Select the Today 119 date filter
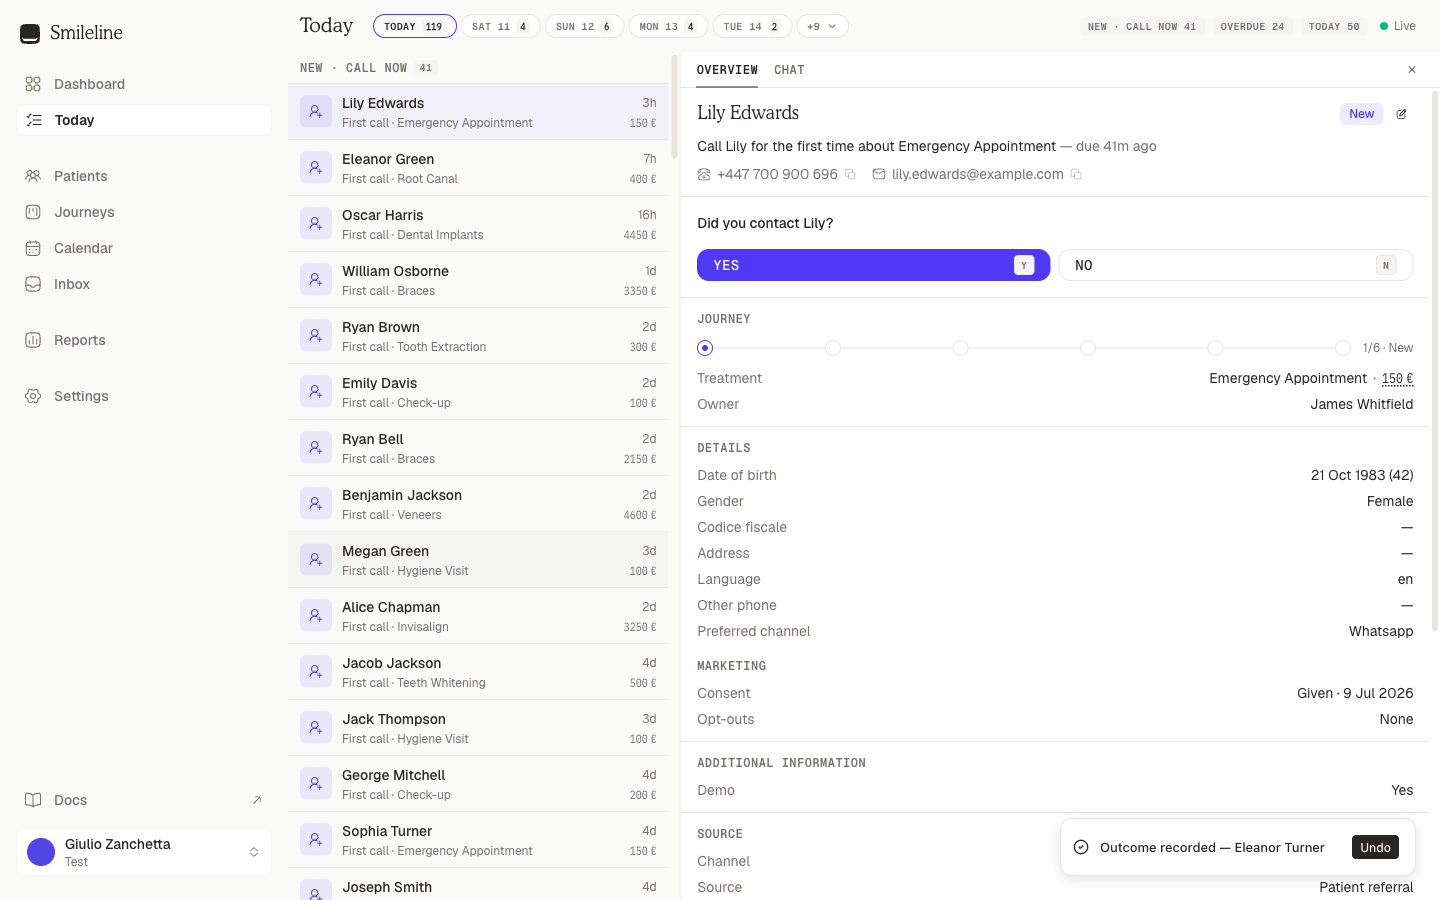The image size is (1440, 900). (x=415, y=26)
